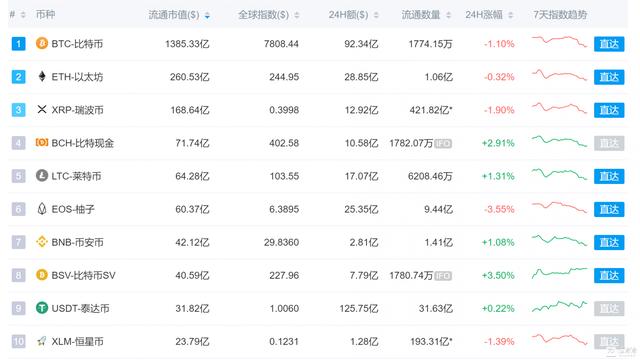Click 直达 button for BSV row
The image size is (640, 360).
click(x=609, y=275)
